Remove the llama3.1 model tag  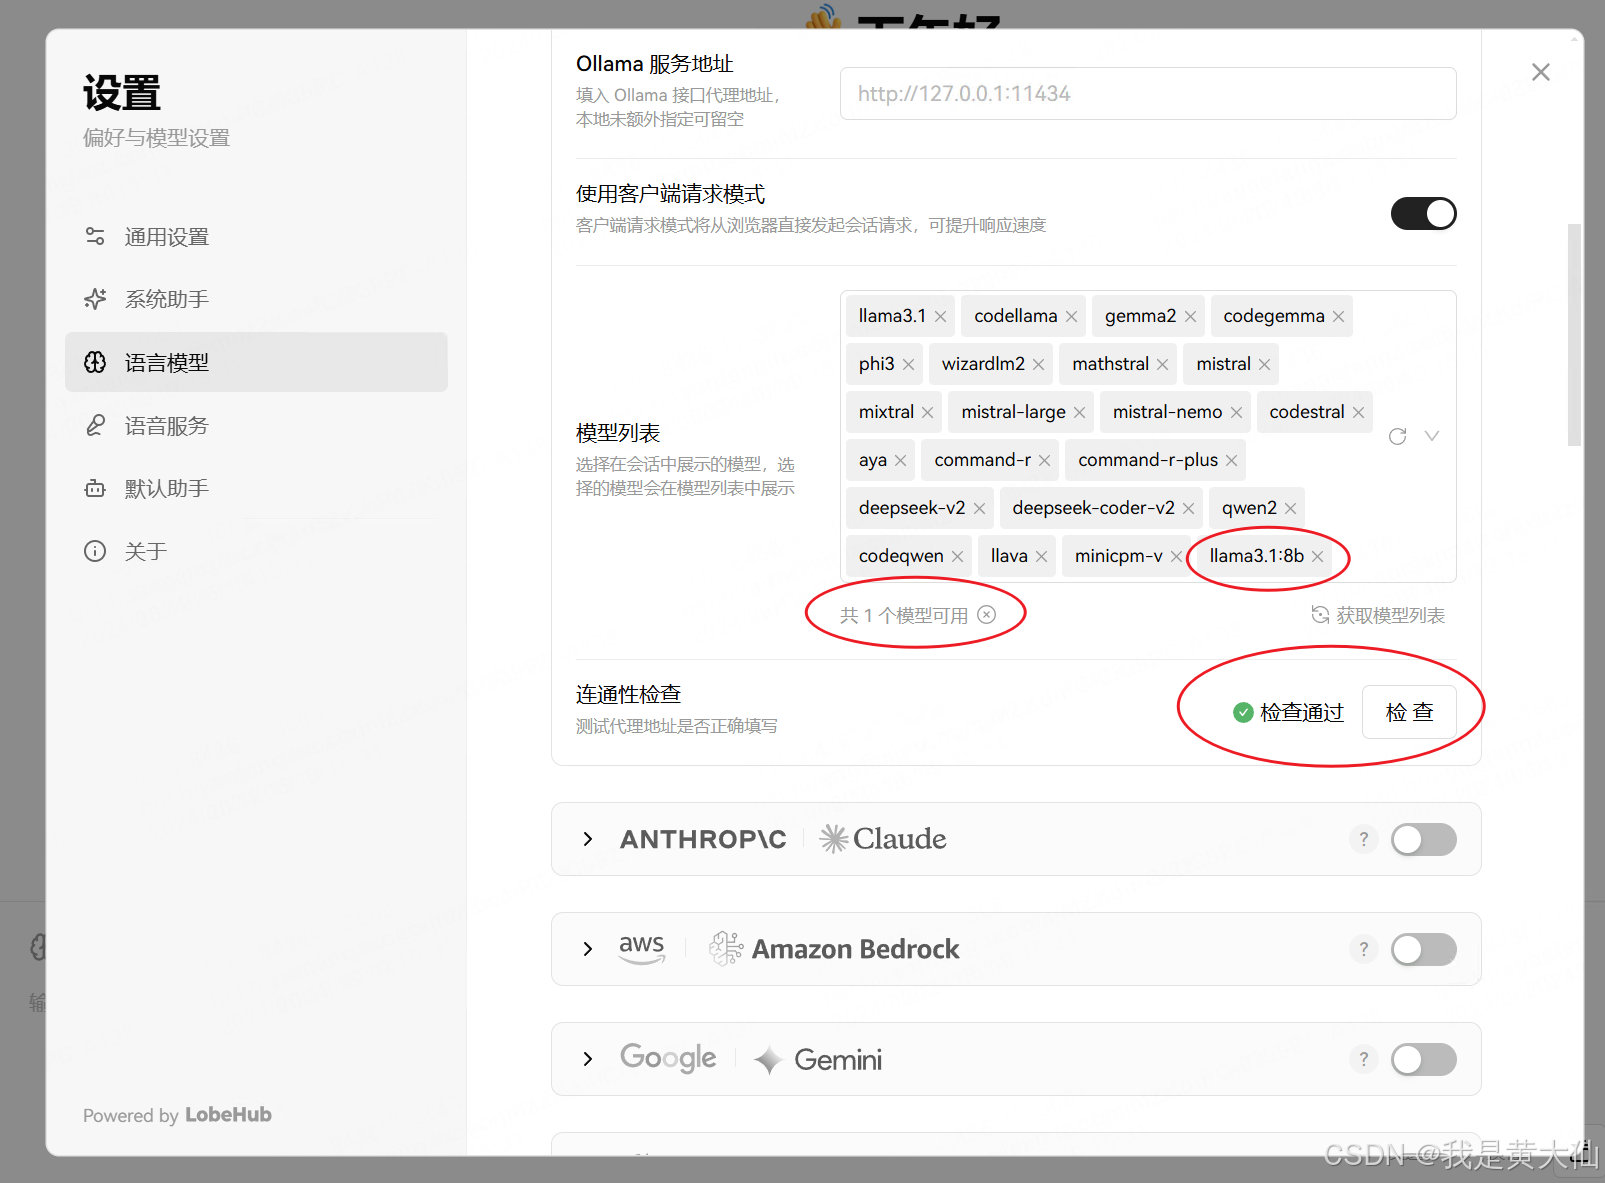(x=940, y=316)
